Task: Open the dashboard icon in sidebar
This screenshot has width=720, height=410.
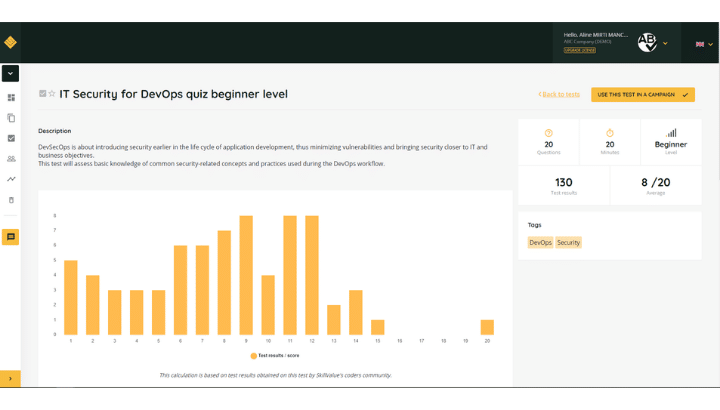Action: [11, 98]
